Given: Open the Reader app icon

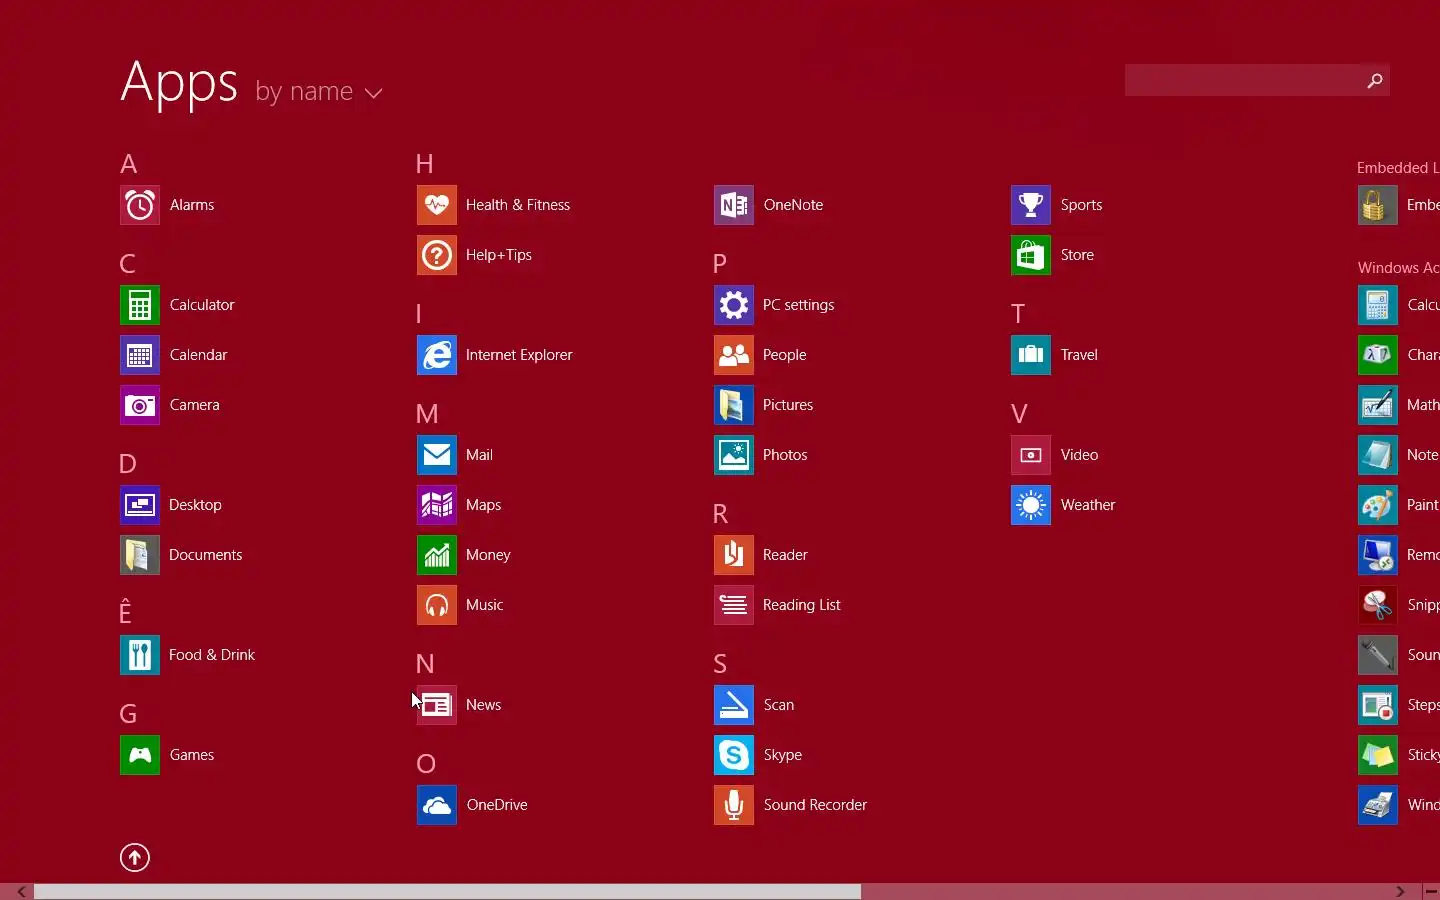Looking at the screenshot, I should click(x=734, y=555).
